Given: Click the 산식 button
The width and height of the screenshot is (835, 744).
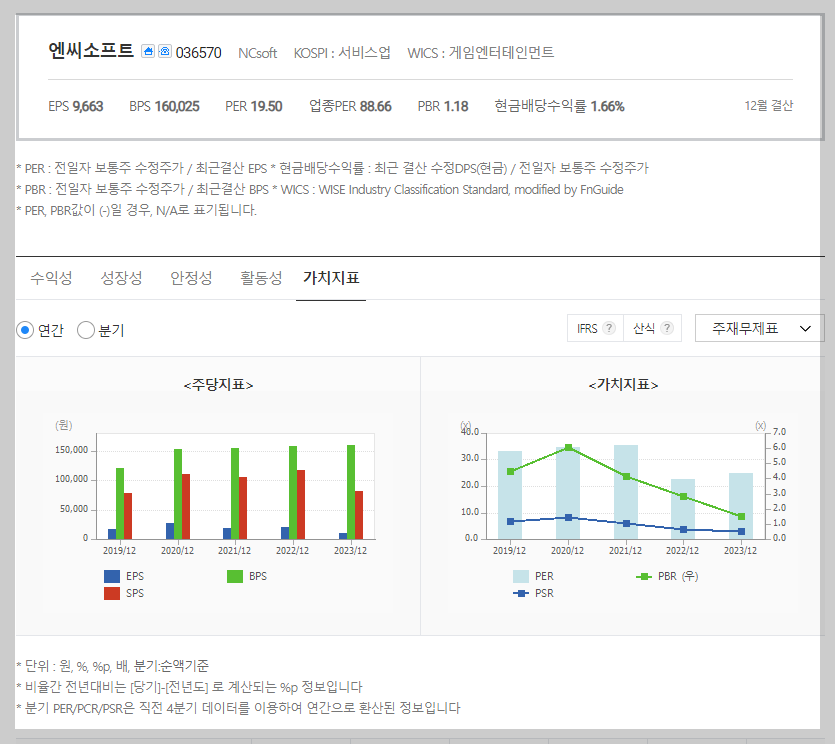Looking at the screenshot, I should tap(652, 328).
